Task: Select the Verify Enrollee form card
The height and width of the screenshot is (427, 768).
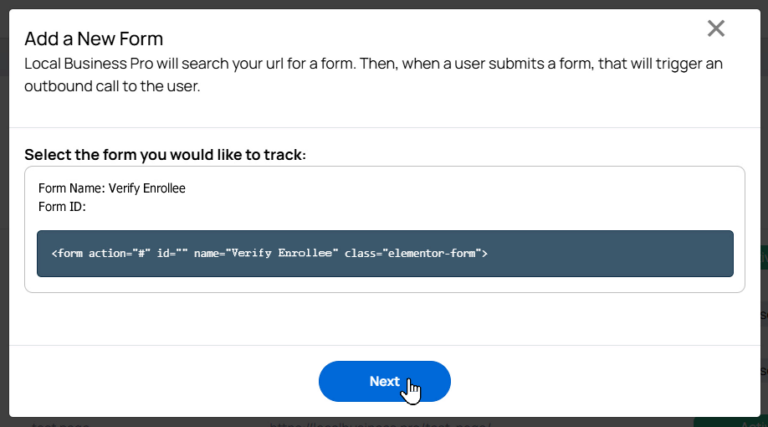Action: 384,229
